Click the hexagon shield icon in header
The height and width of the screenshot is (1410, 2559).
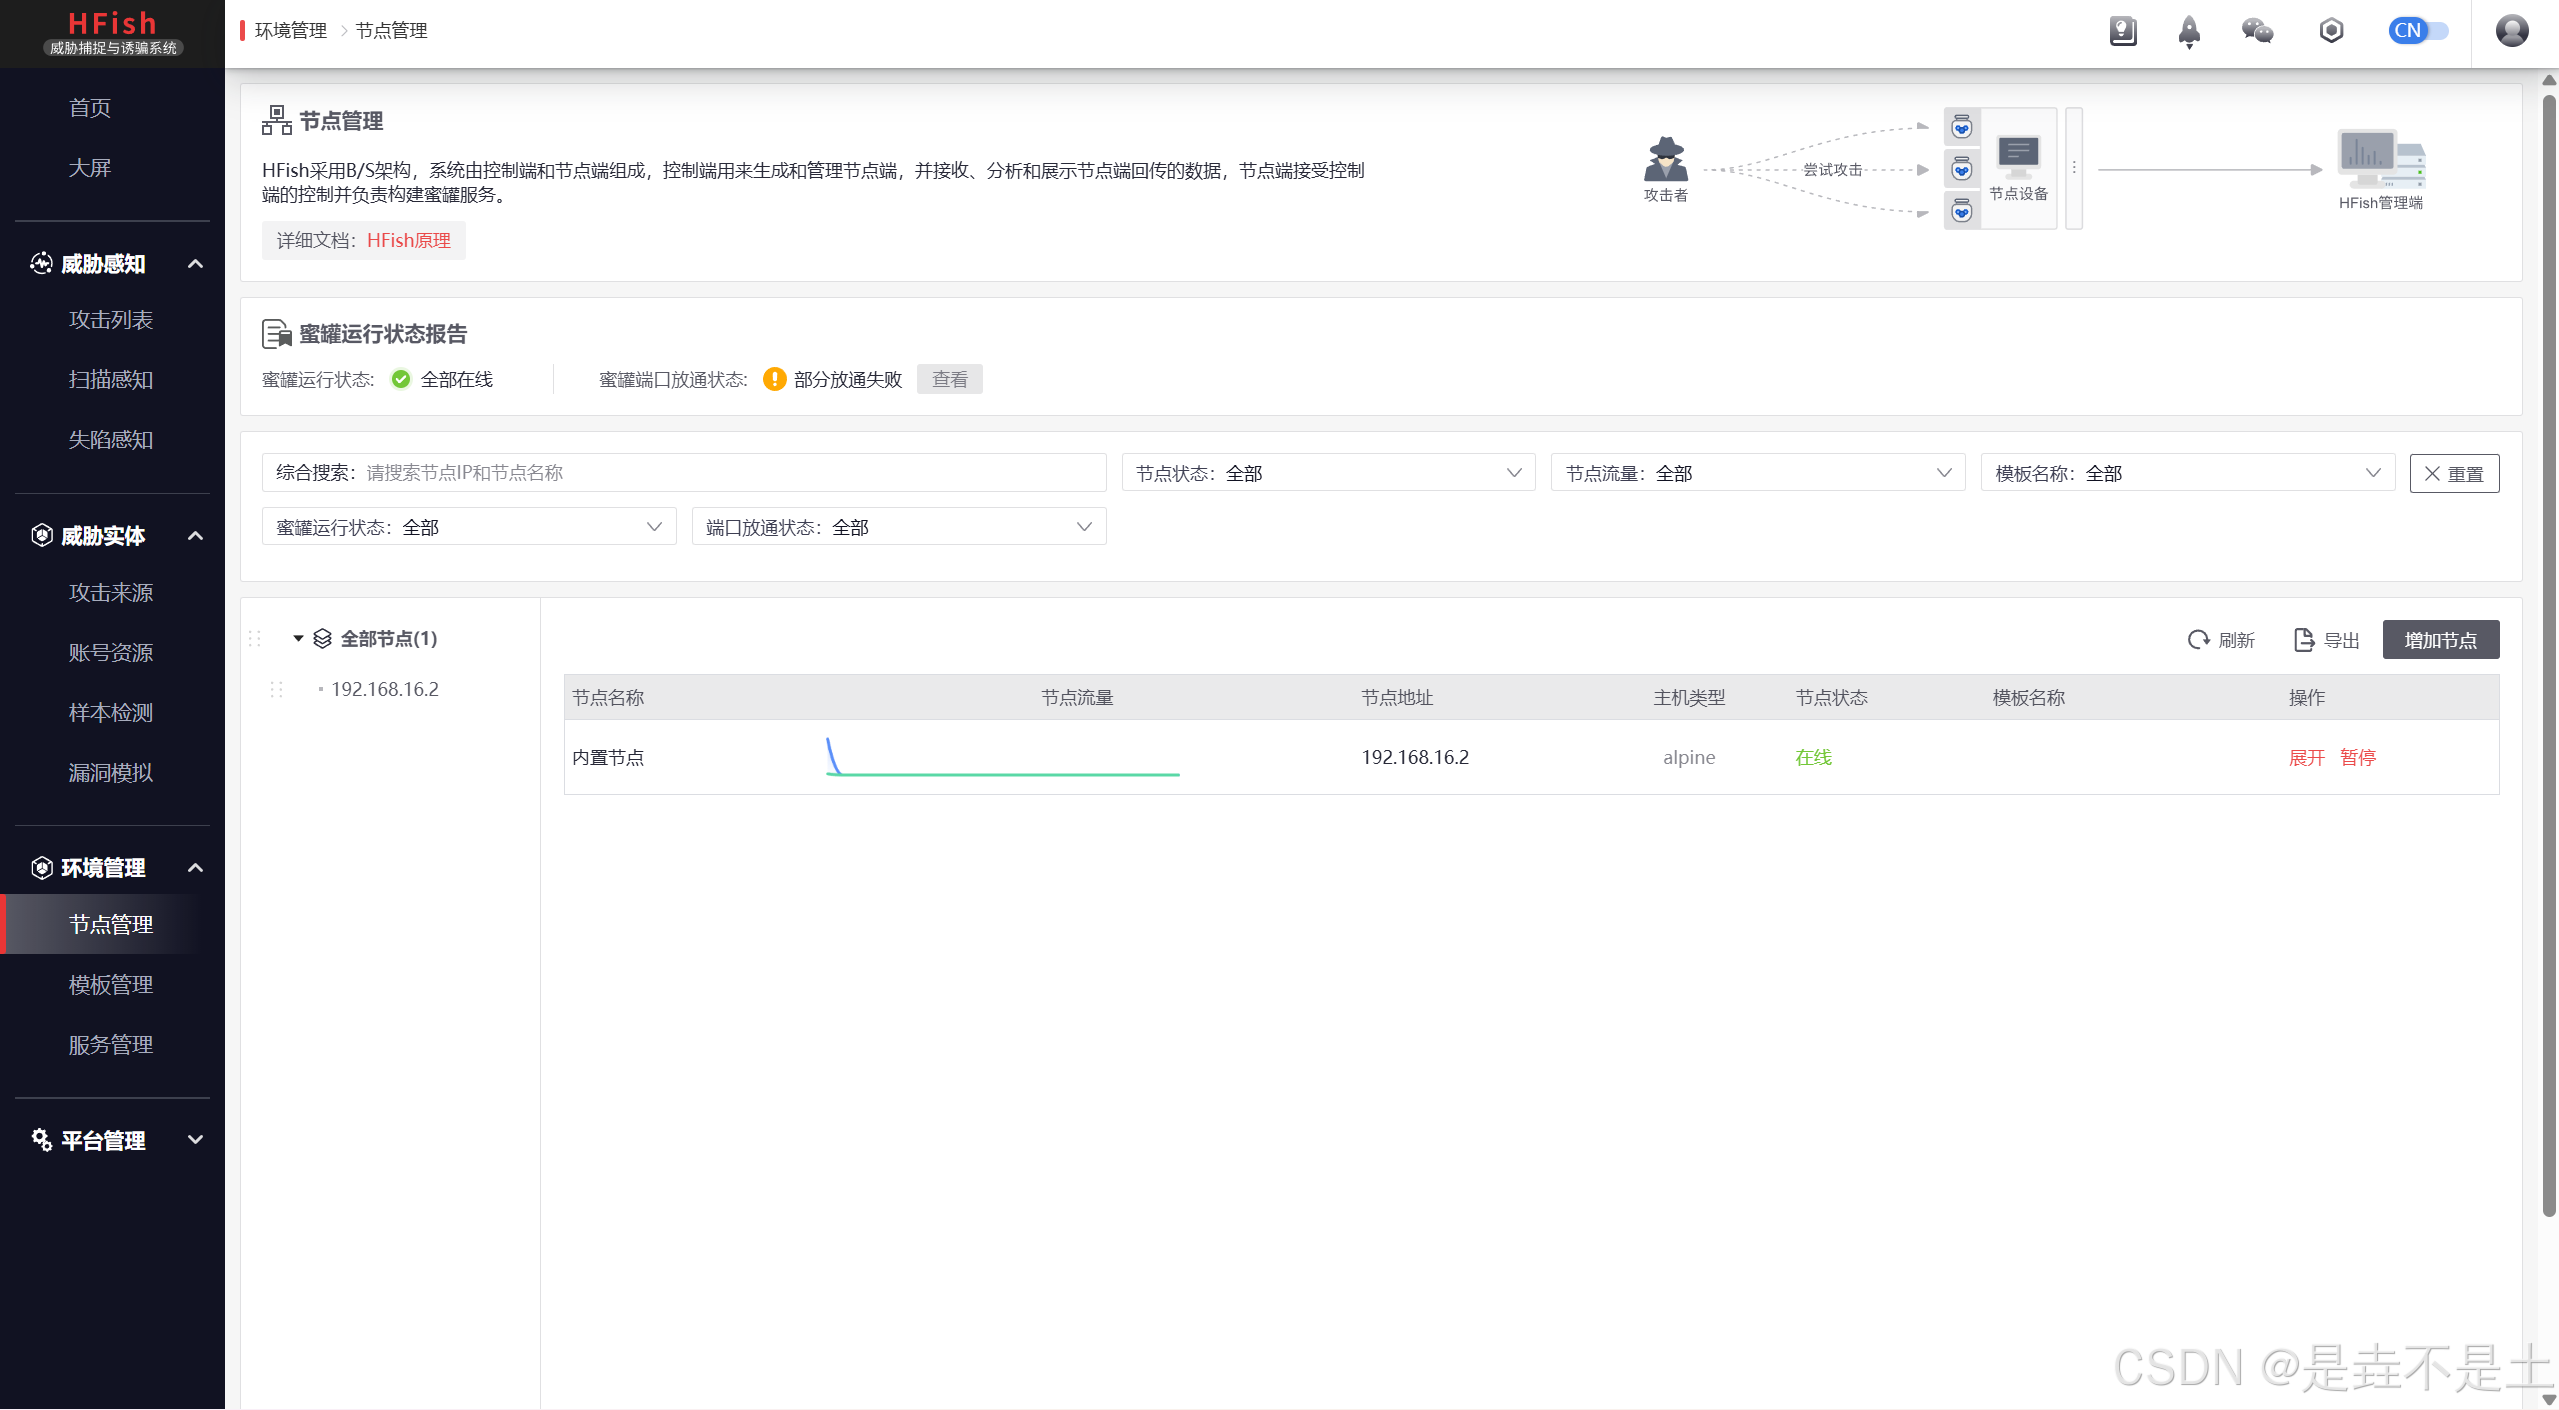(x=2331, y=31)
